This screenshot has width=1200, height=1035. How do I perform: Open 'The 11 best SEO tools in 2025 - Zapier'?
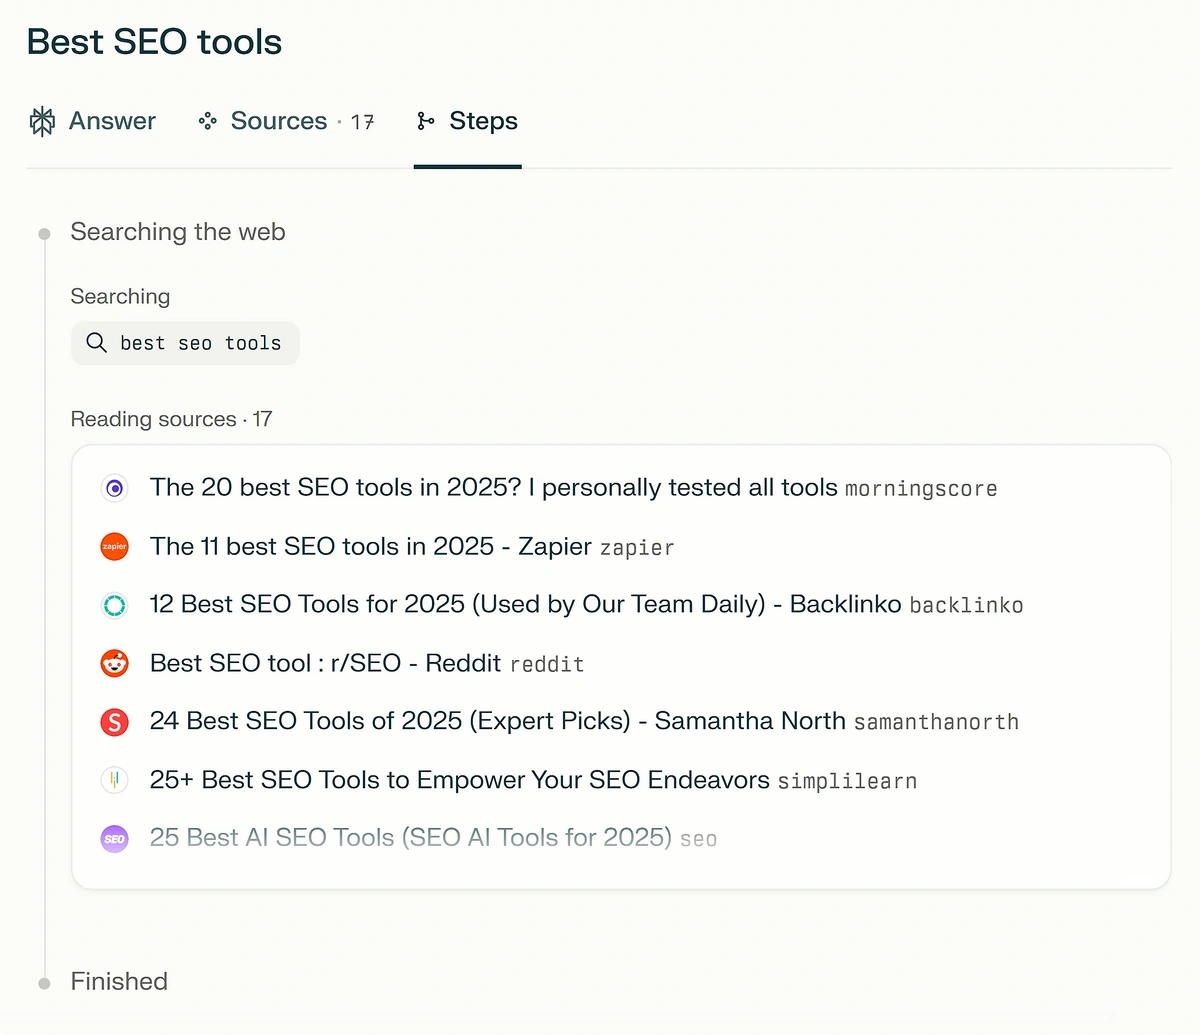tap(371, 546)
